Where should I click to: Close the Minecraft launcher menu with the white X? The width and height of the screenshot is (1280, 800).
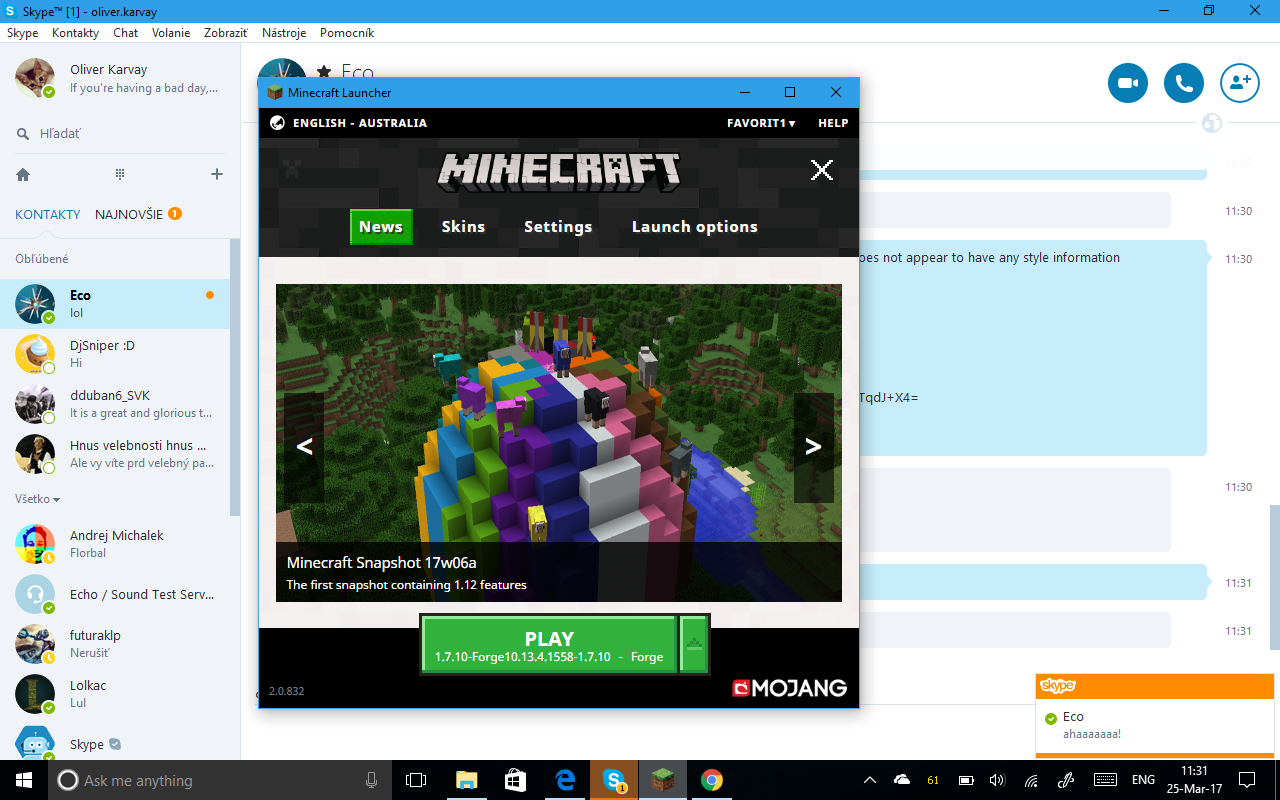click(x=822, y=170)
